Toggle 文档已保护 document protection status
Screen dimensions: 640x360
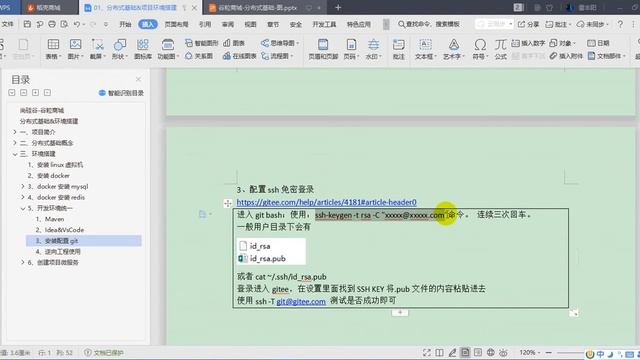pos(104,353)
